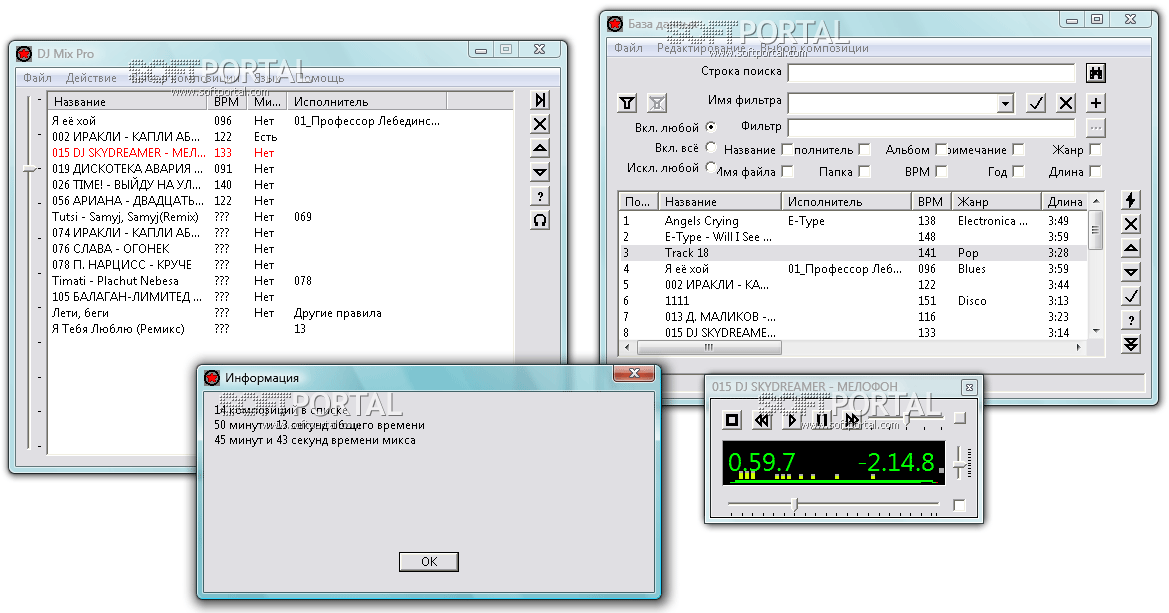1169x613 pixels.
Task: Expand the 'Имя фильтра' dropdown
Action: [1006, 103]
